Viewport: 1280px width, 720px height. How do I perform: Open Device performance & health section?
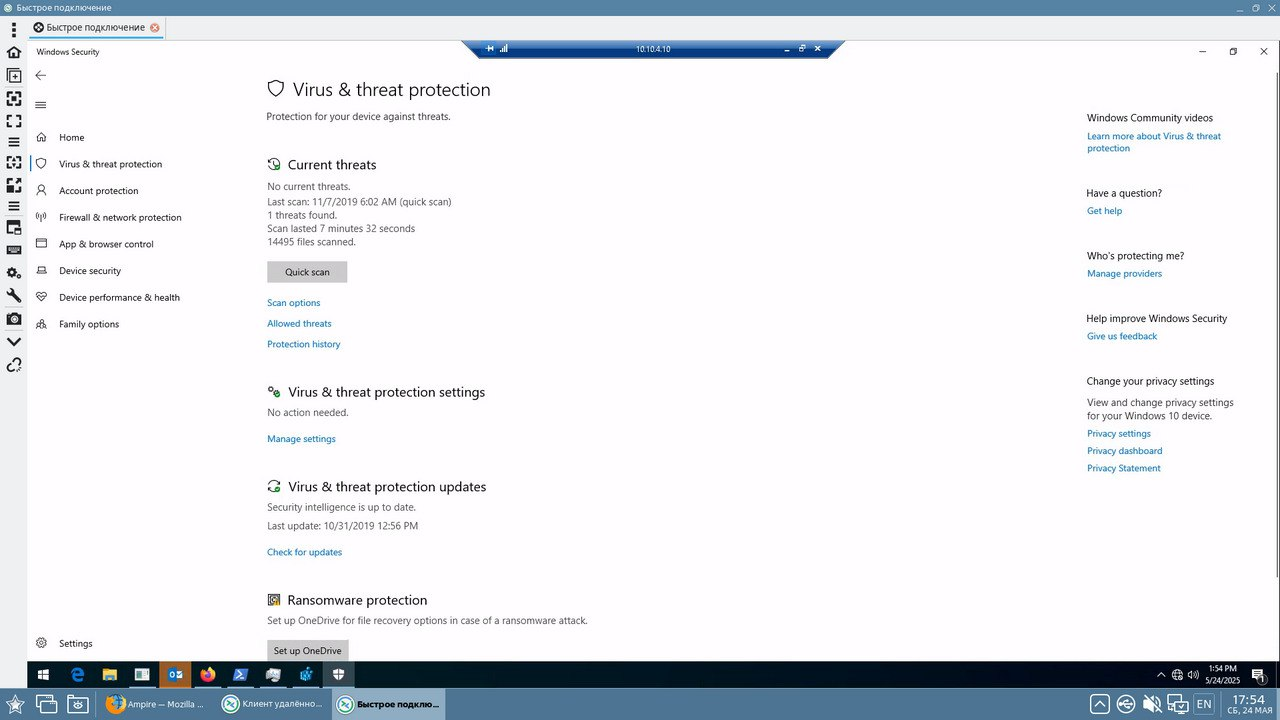pos(119,297)
